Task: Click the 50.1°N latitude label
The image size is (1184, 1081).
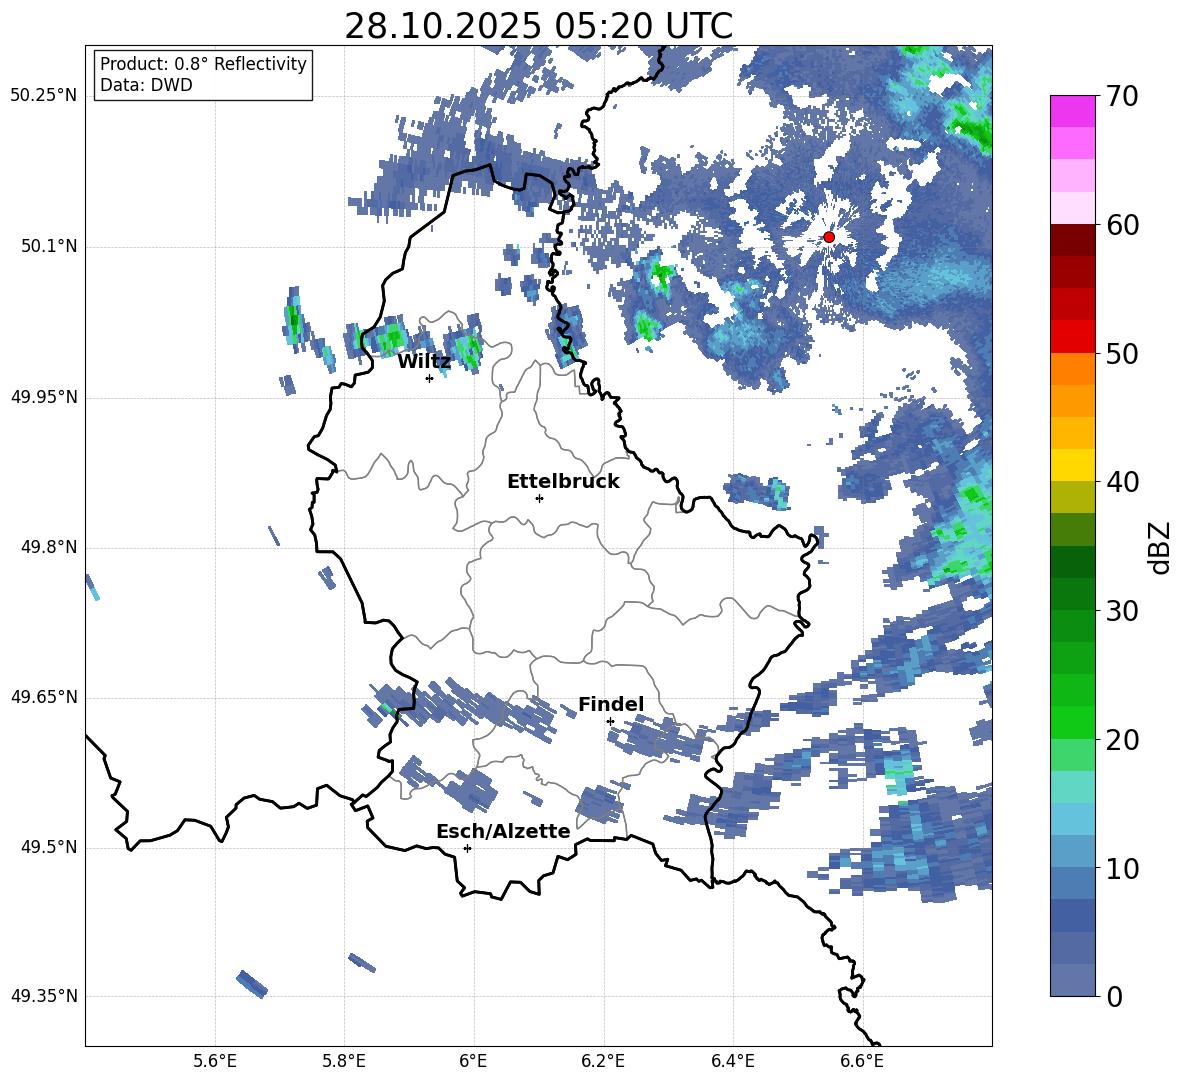Action: click(x=50, y=246)
